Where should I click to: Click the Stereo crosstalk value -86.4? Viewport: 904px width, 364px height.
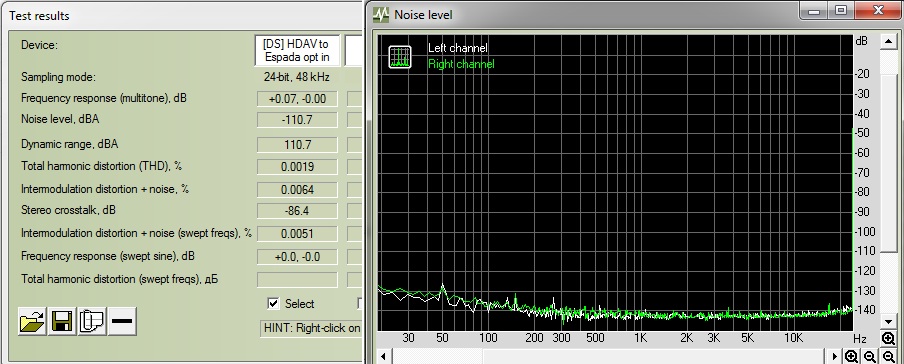coord(297,211)
